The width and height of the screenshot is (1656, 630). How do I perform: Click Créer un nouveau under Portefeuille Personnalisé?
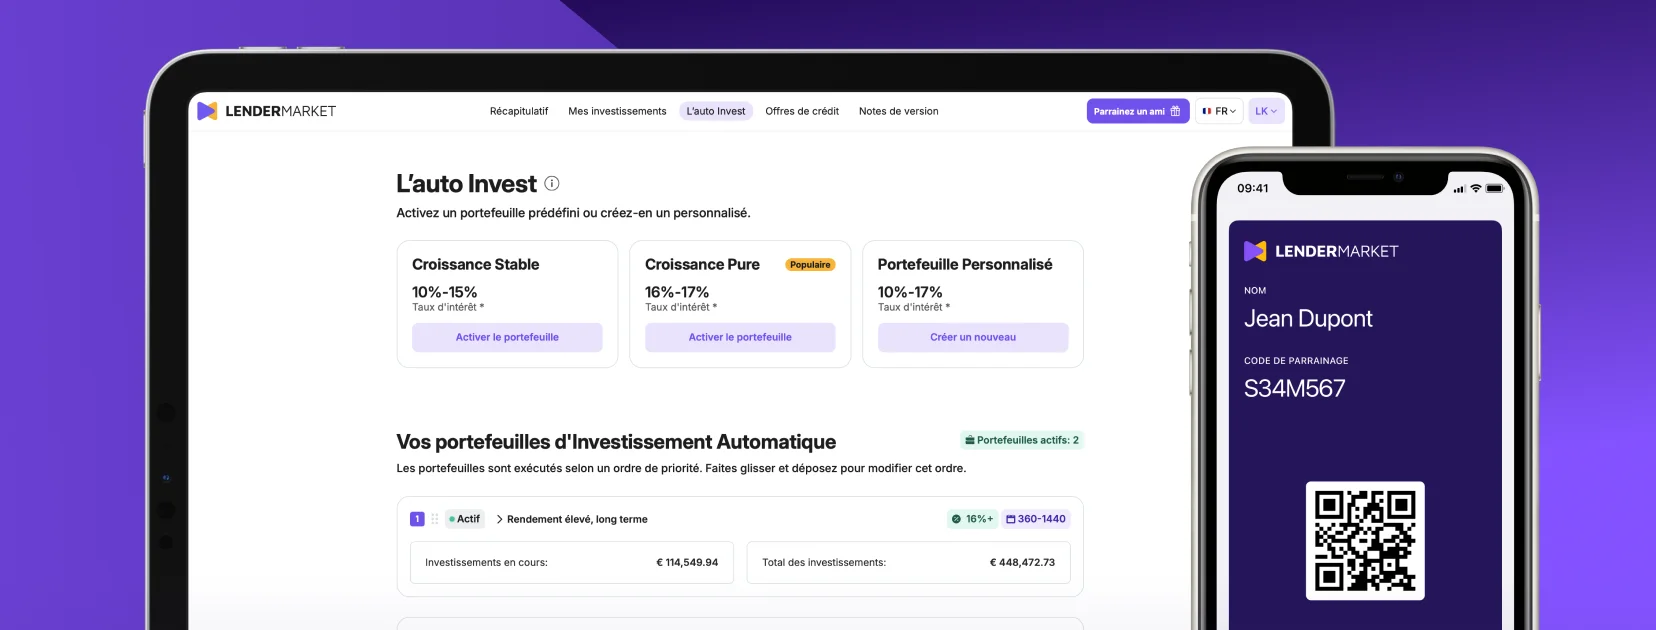[973, 337]
